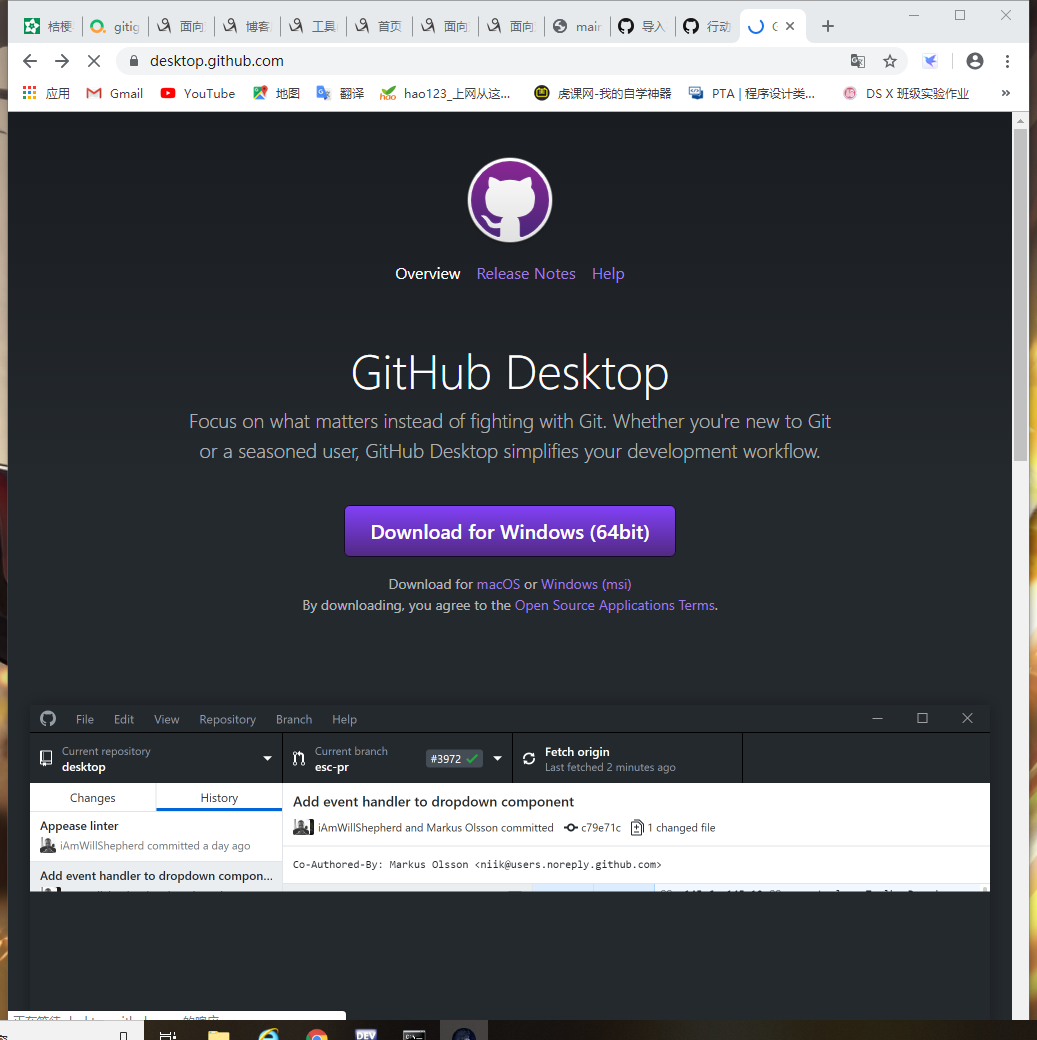This screenshot has width=1037, height=1040.
Task: Click the 1 changed file indicator
Action: pos(673,828)
